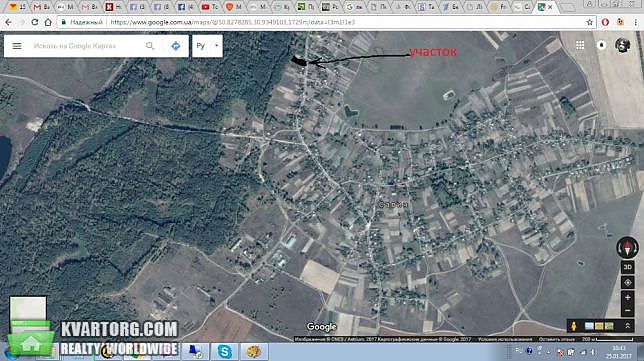
Task: Go back with browser back arrow
Action: tap(9, 22)
